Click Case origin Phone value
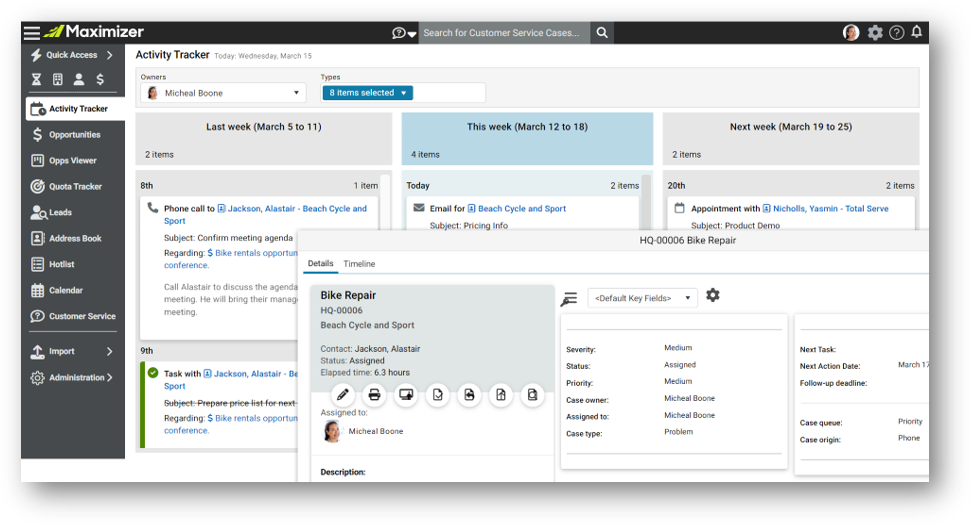The height and width of the screenshot is (524, 971). pyautogui.click(x=908, y=438)
